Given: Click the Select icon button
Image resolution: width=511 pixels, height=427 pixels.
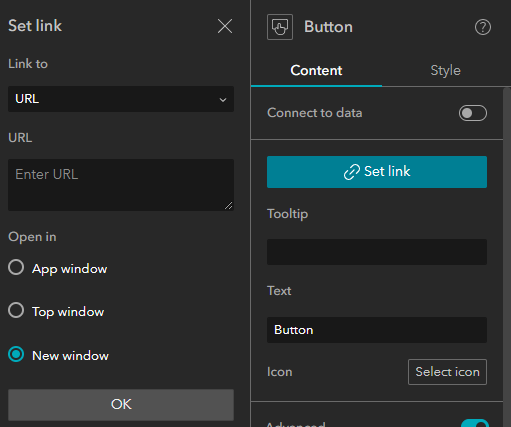Looking at the screenshot, I should pyautogui.click(x=447, y=372).
